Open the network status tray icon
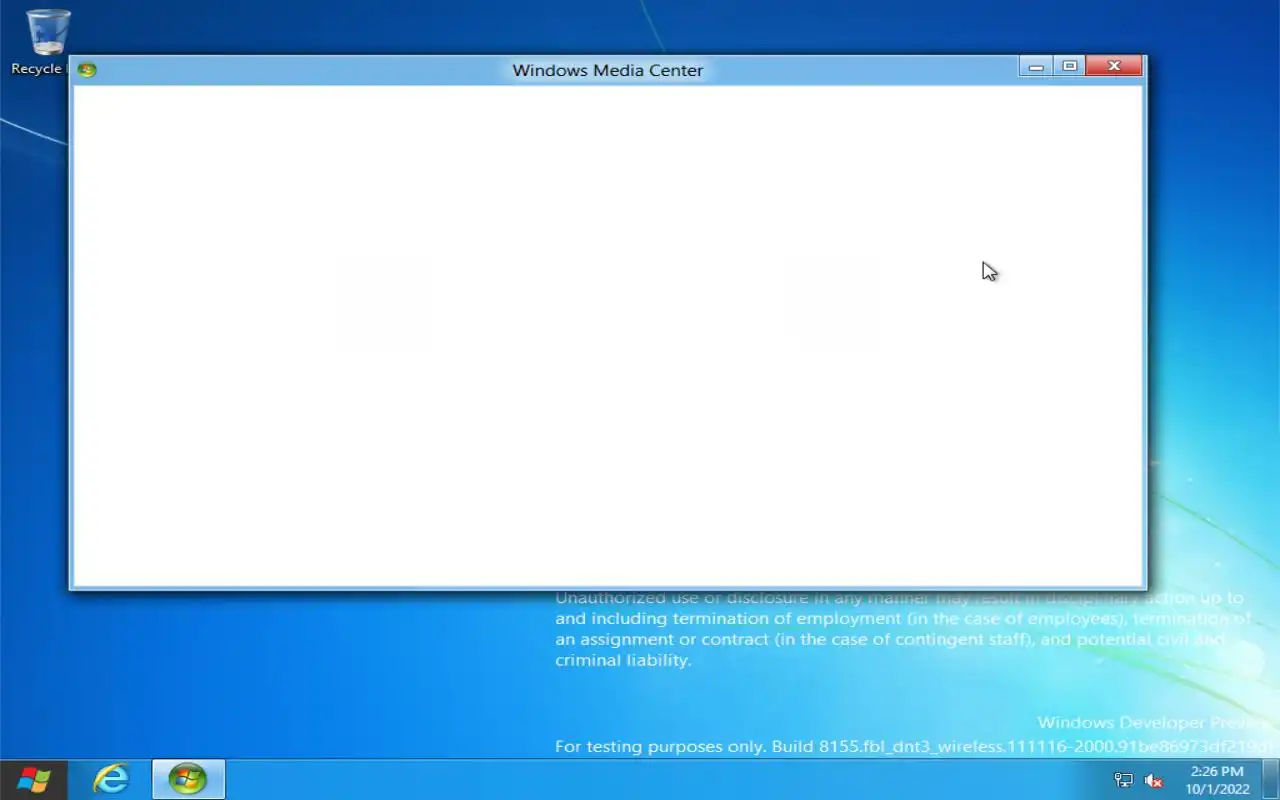Viewport: 1280px width, 800px height. (x=1123, y=780)
